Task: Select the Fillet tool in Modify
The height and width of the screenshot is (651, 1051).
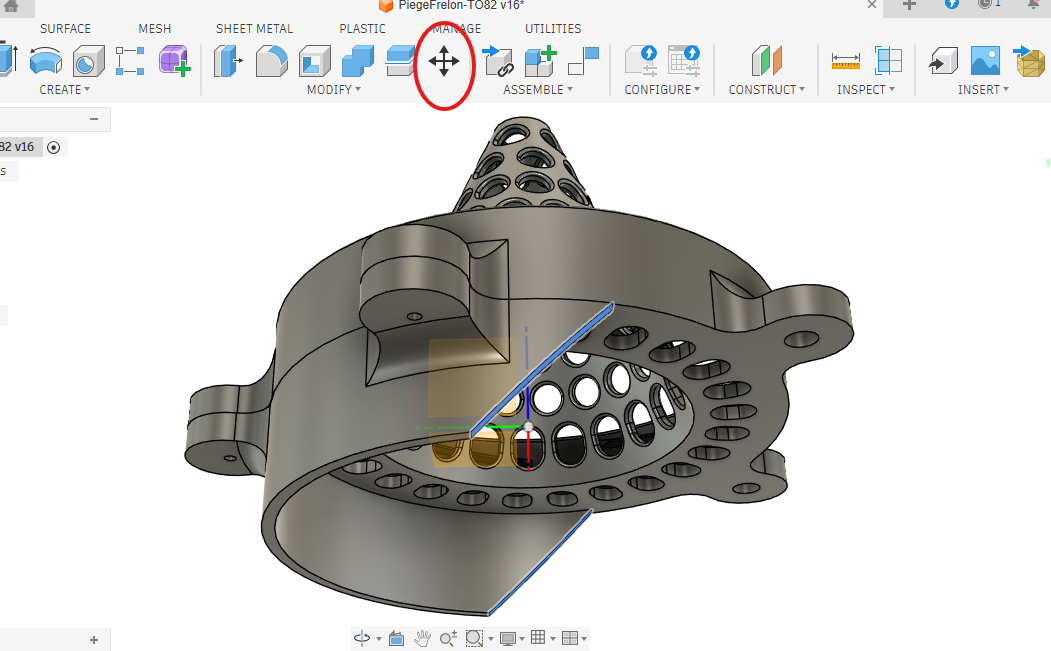Action: 272,62
